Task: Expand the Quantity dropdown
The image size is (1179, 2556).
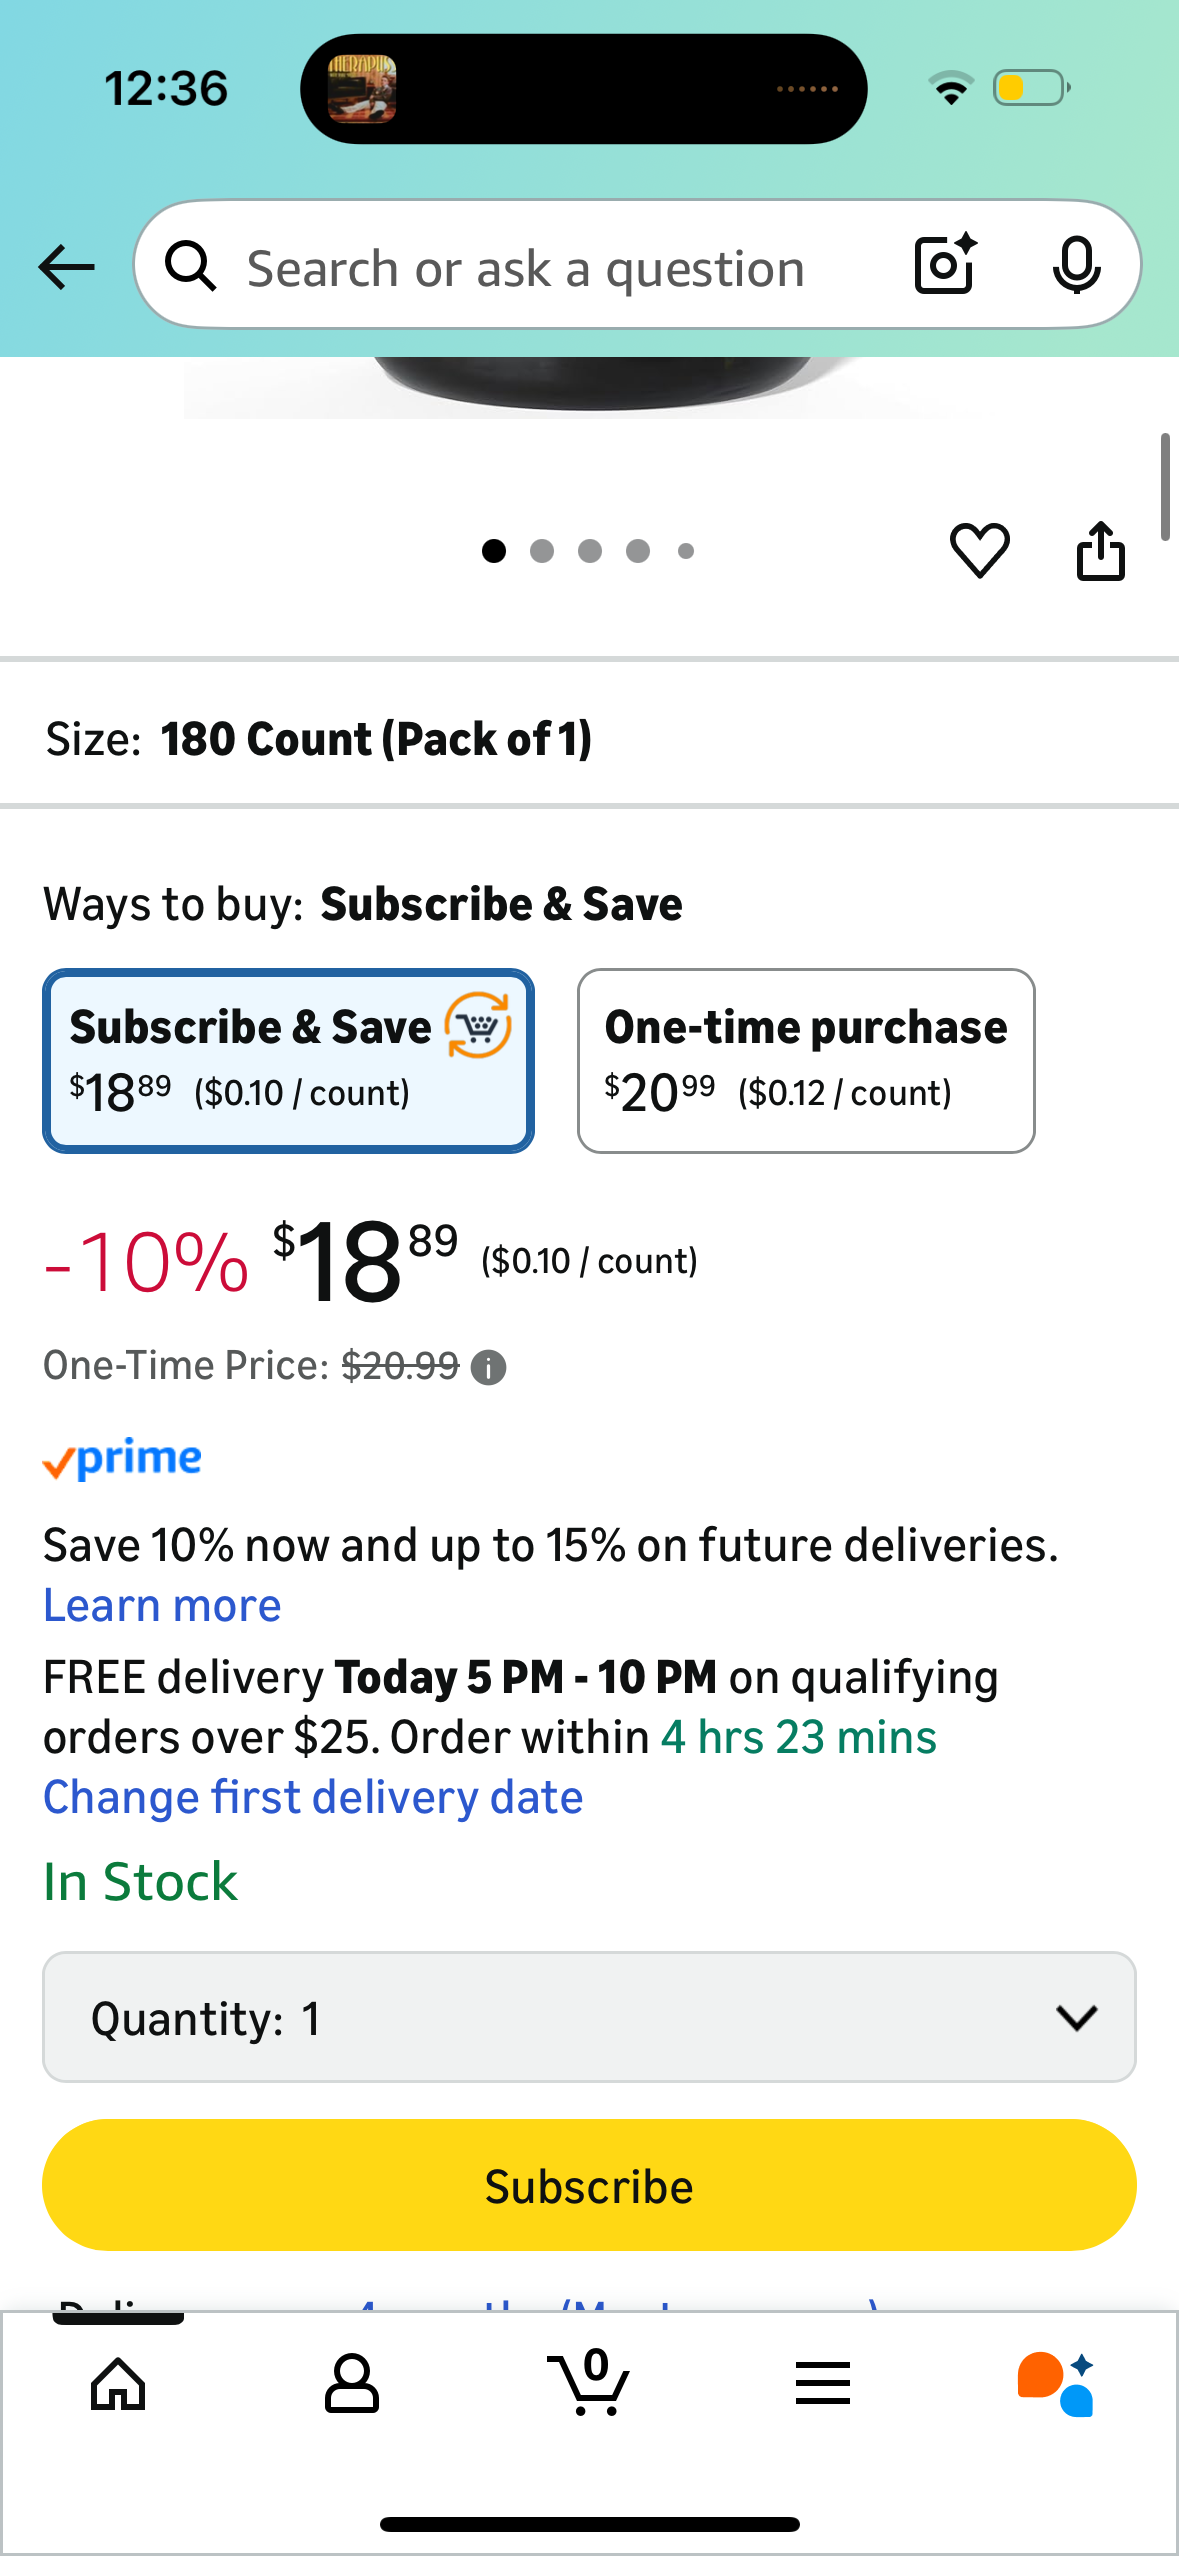Action: [x=589, y=2017]
